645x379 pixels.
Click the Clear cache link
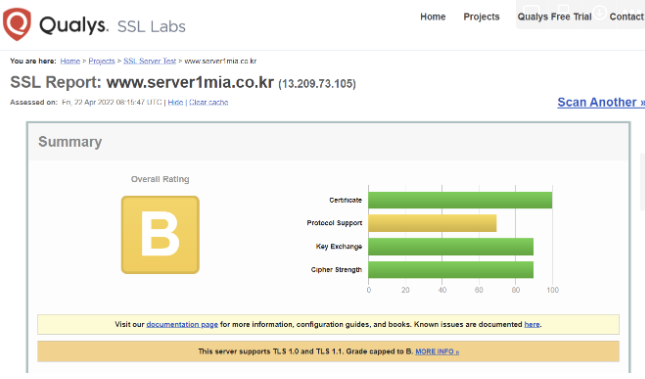pos(209,102)
